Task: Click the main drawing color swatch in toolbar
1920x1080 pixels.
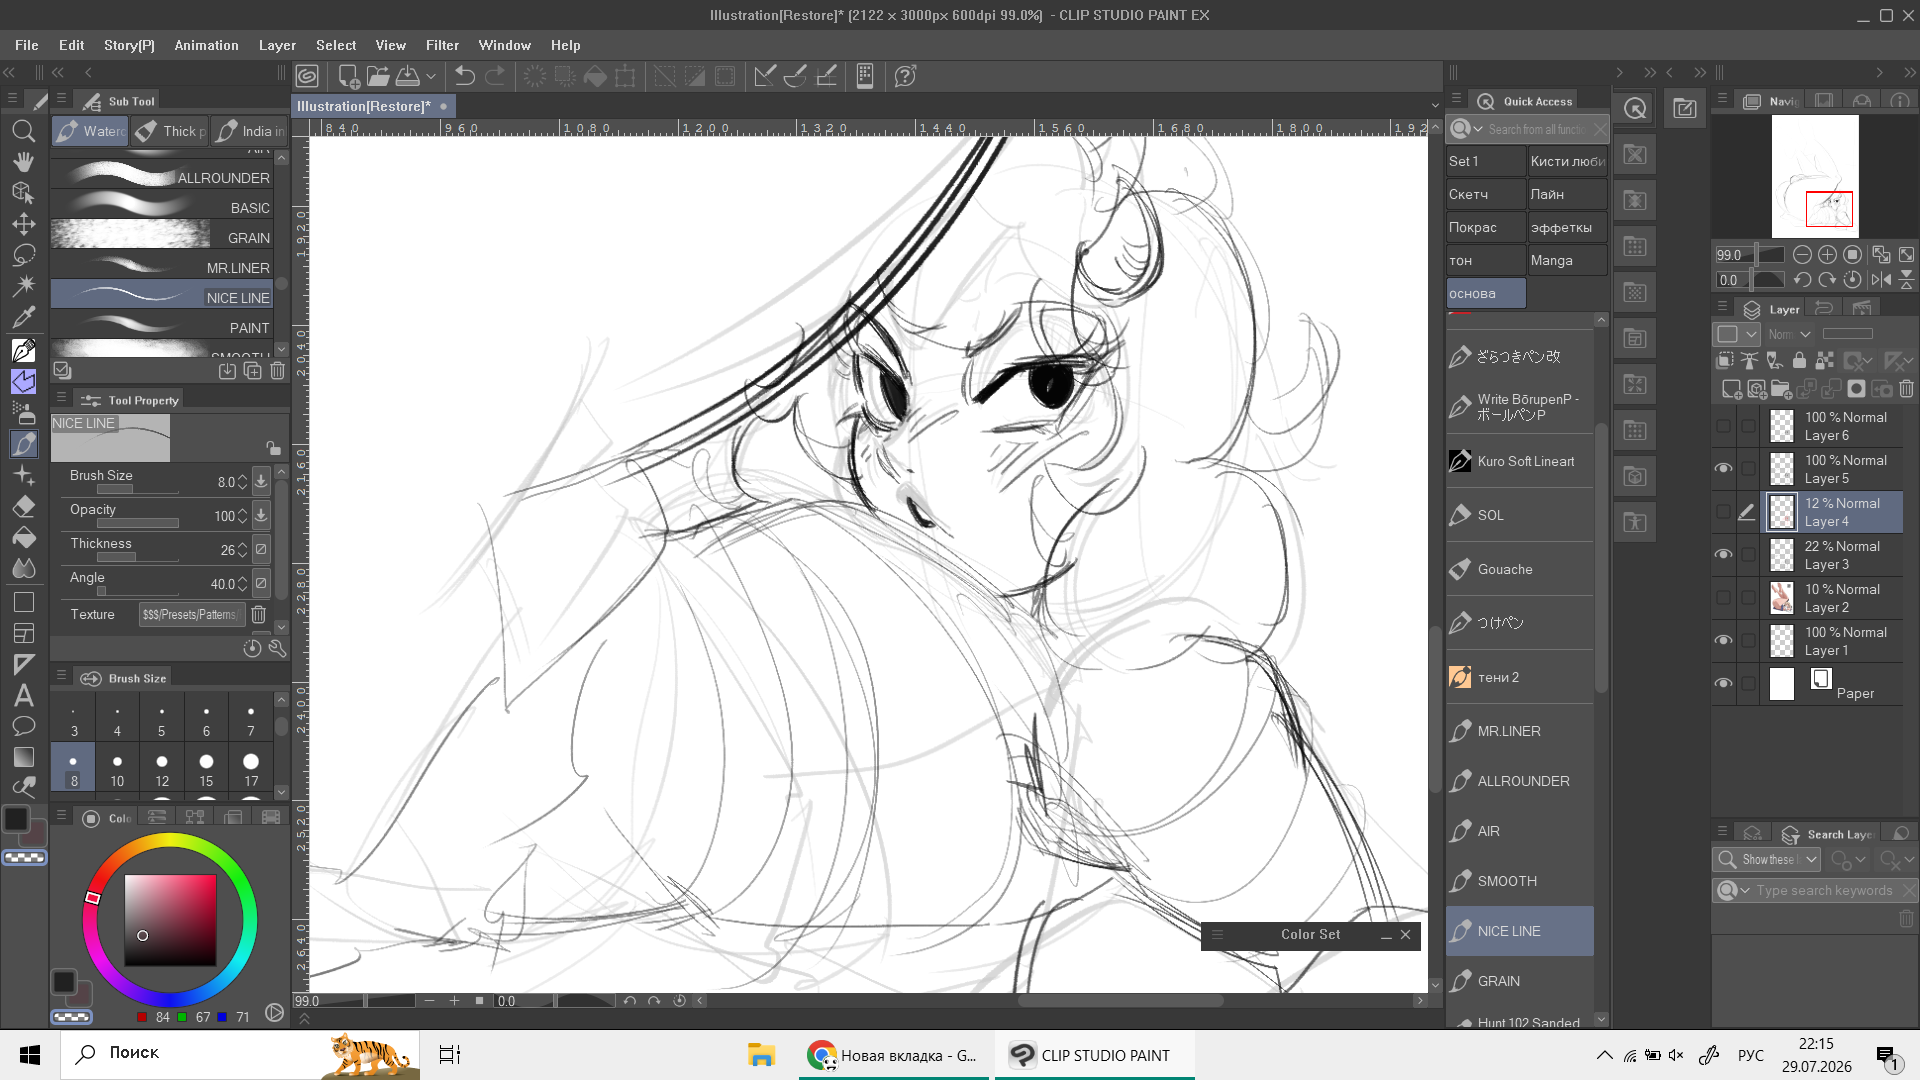Action: coord(16,819)
